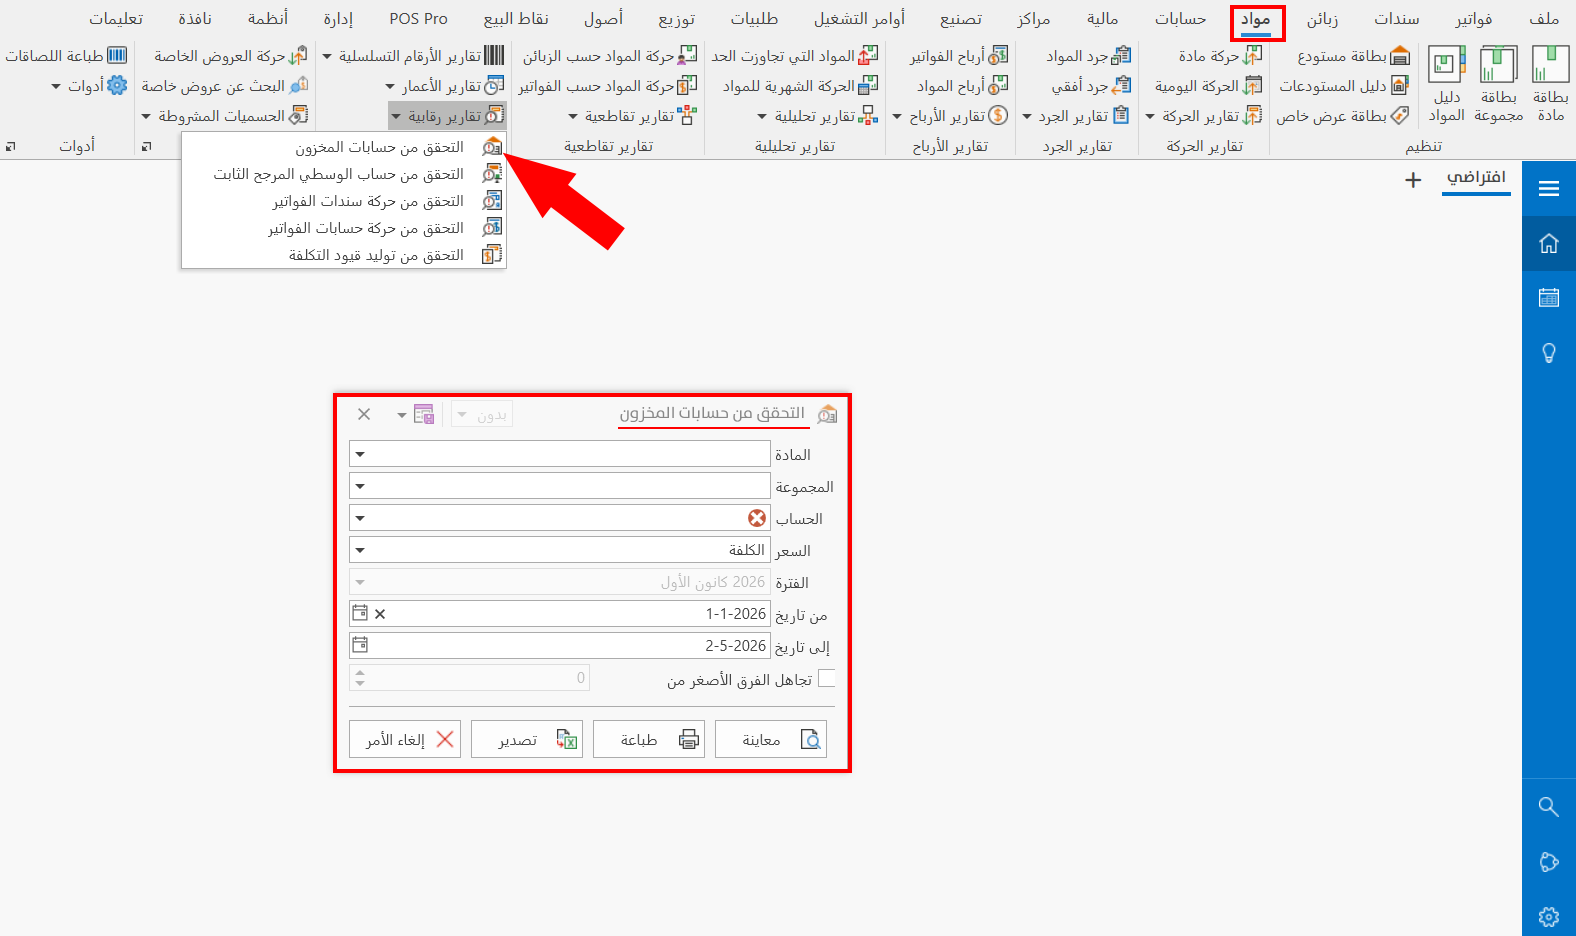Open the ملف menu
Screen dimensions: 1576x936
click(x=1544, y=19)
